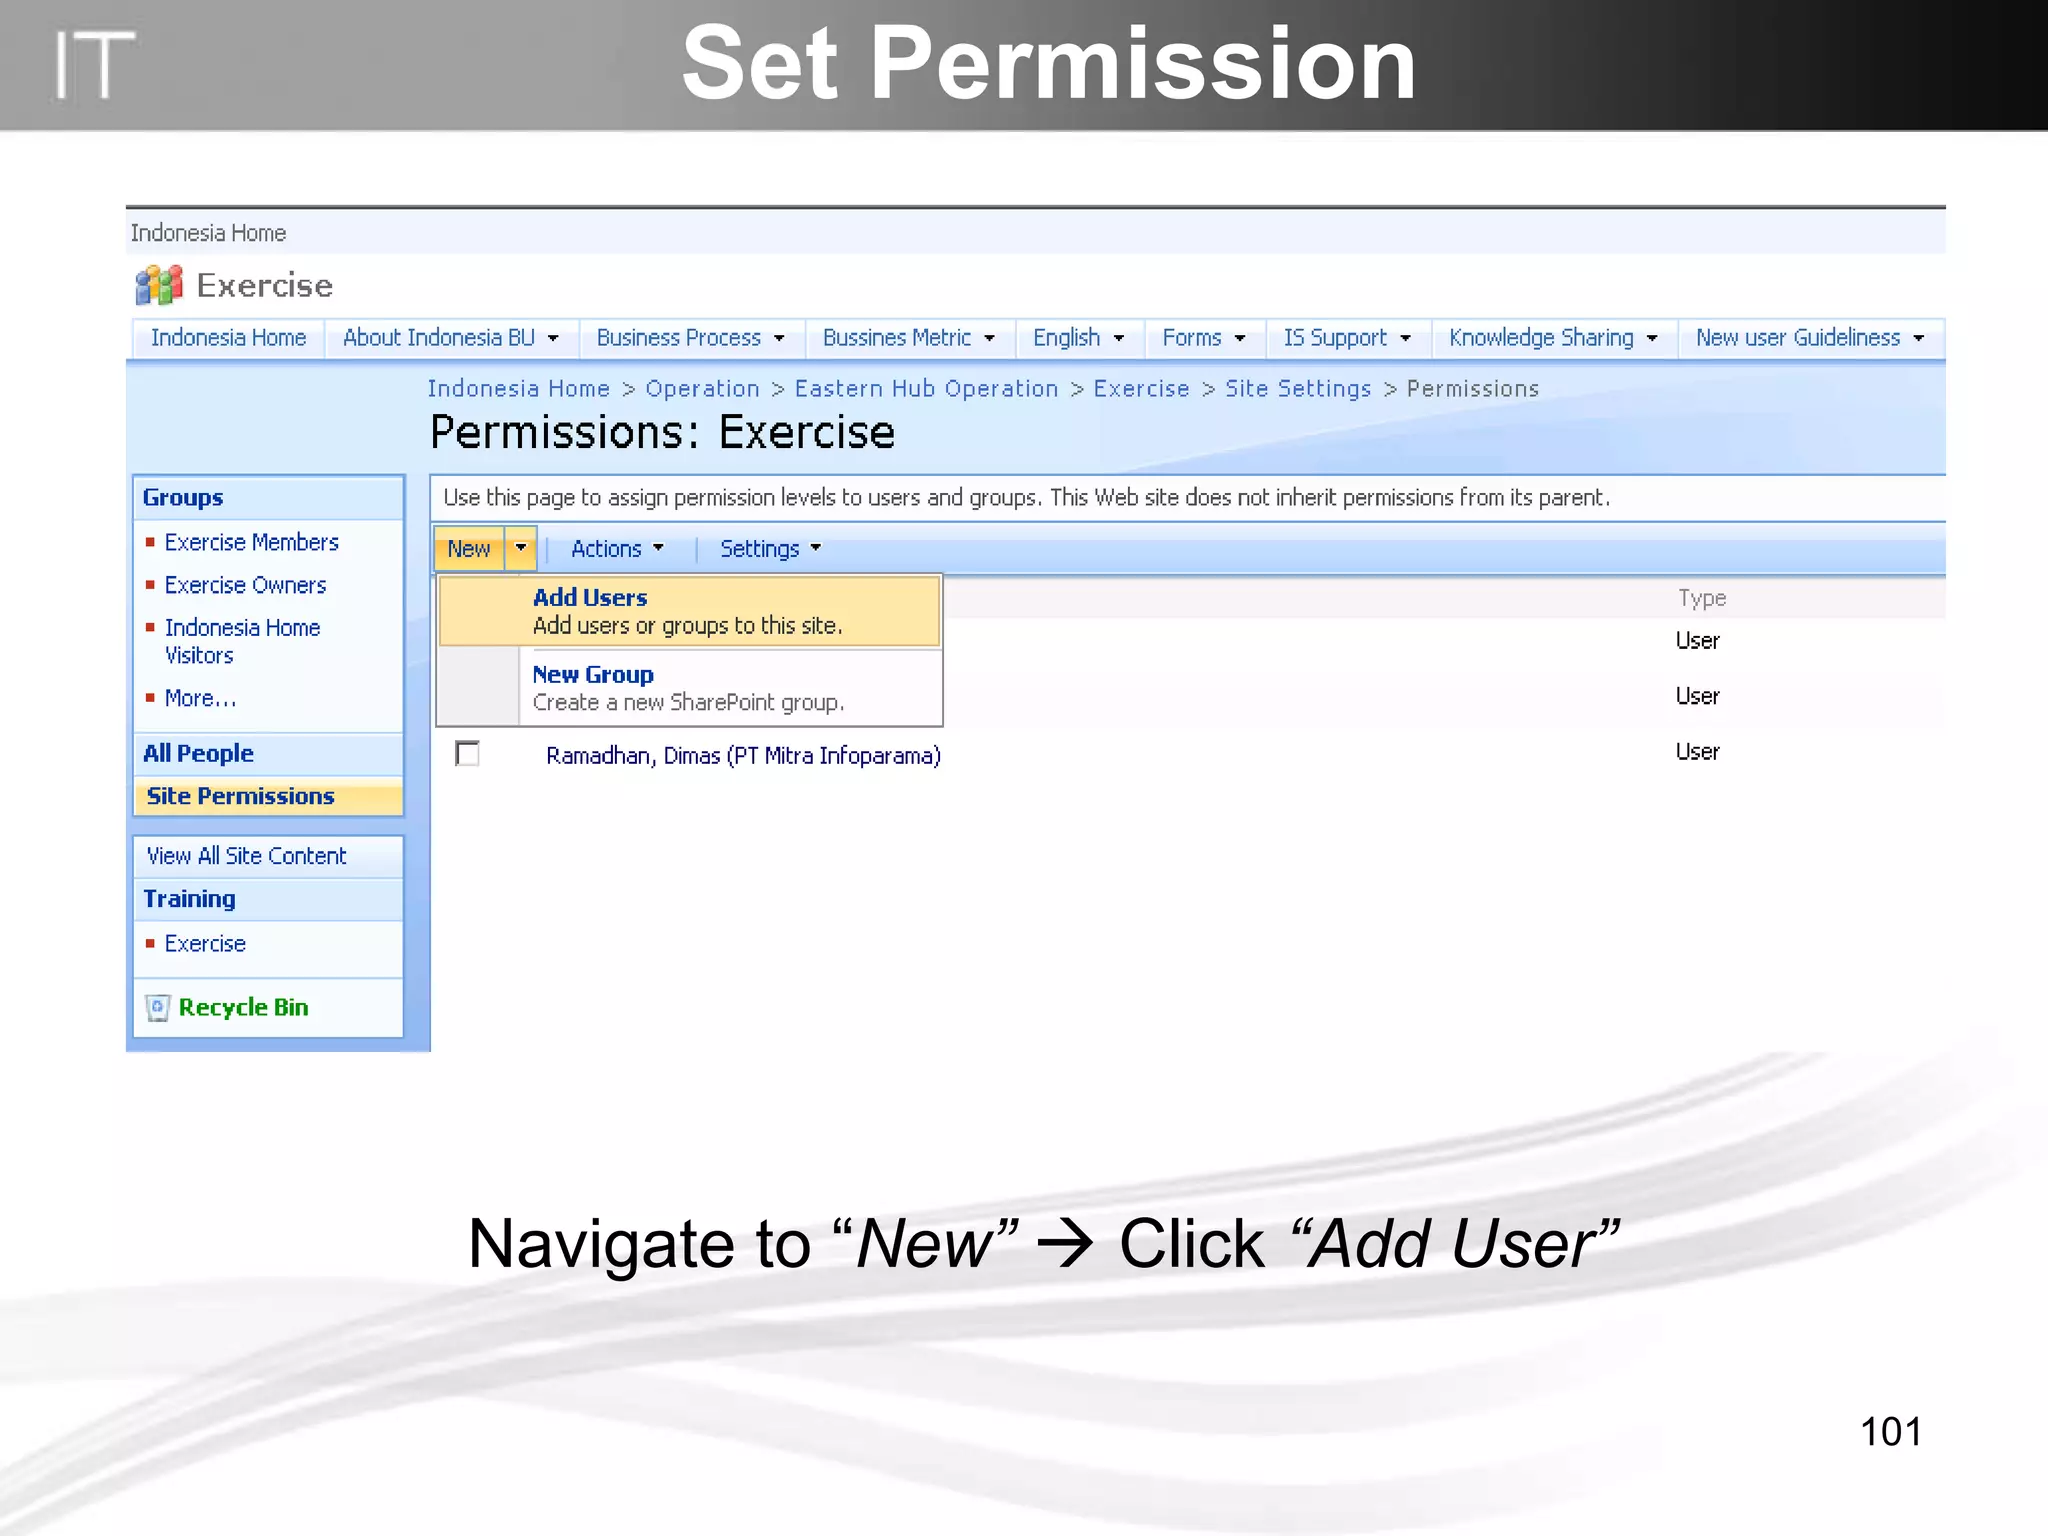Click Operation in breadcrumb

coord(702,388)
